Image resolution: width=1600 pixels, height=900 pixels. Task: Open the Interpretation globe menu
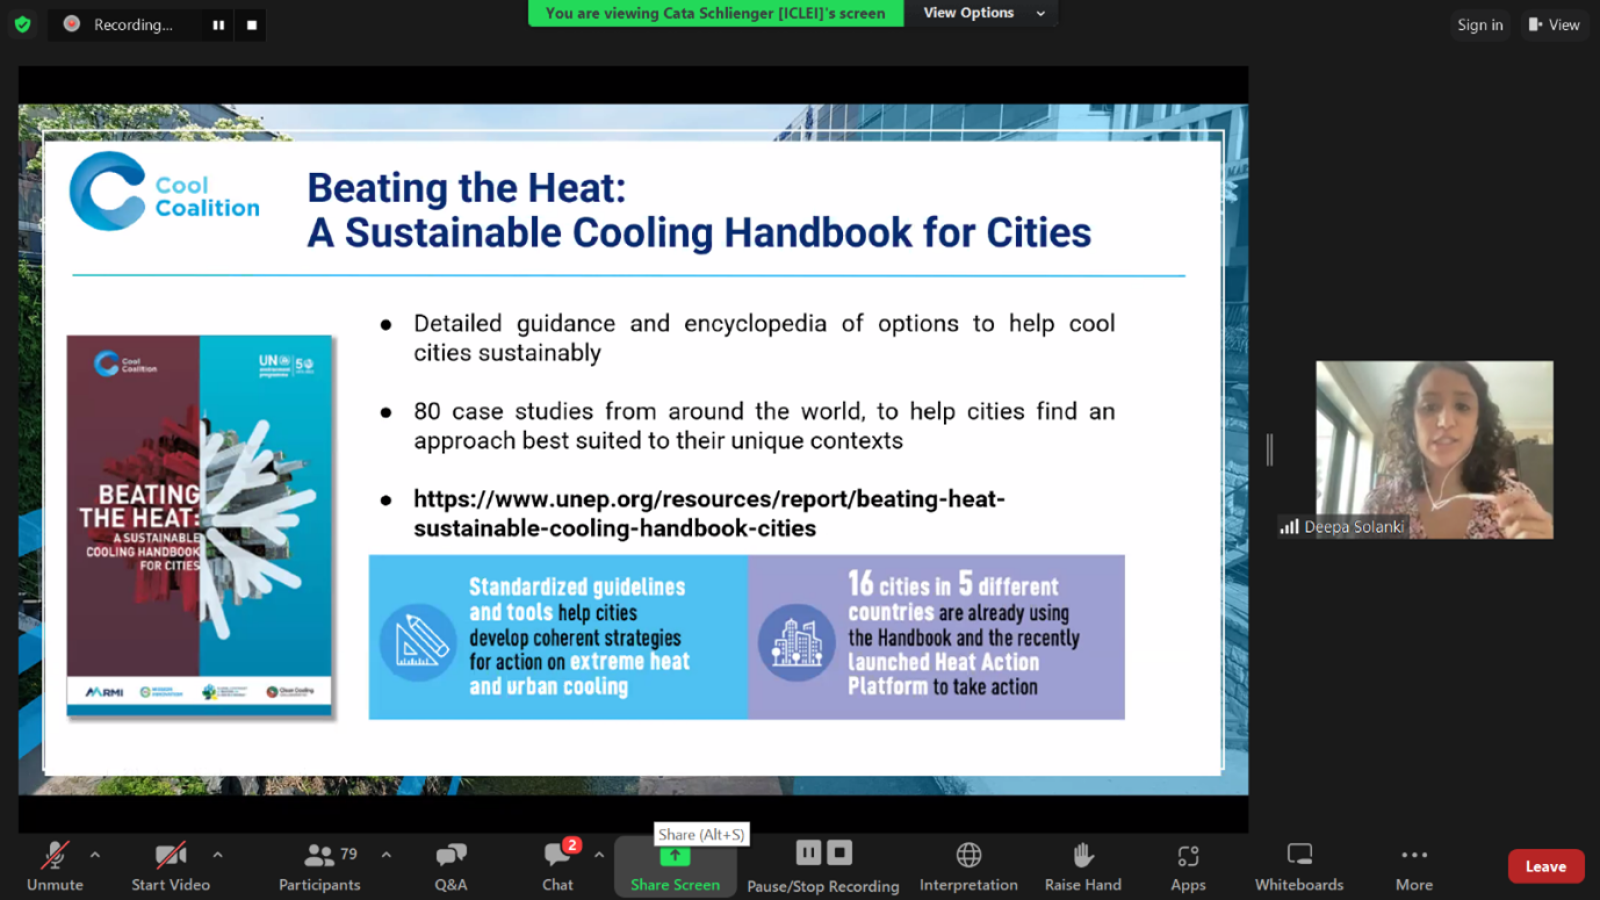(969, 866)
